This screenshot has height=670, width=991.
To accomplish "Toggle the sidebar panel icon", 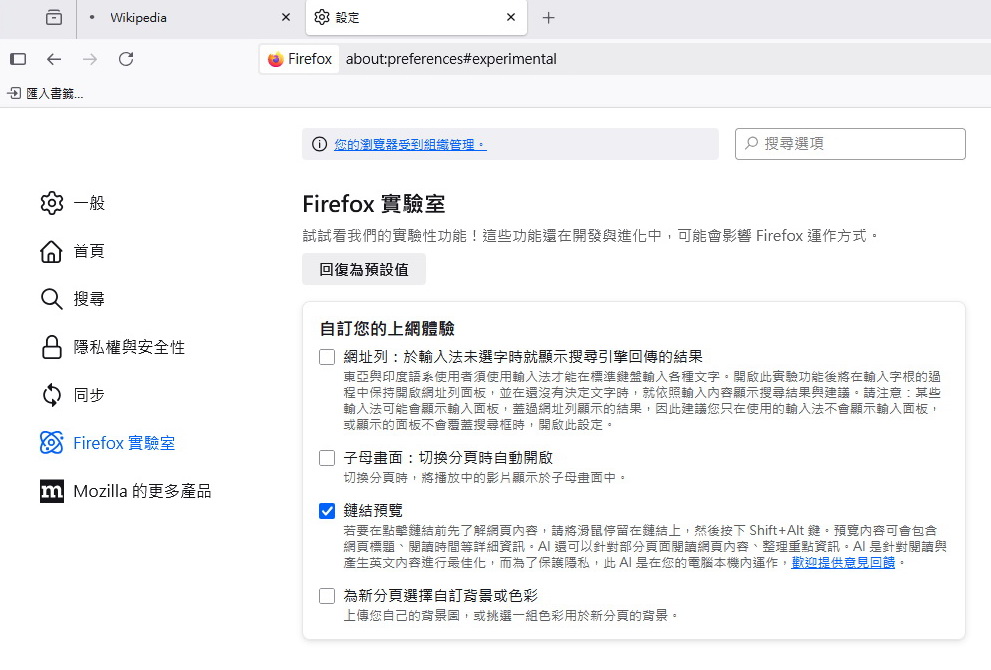I will pos(18,59).
